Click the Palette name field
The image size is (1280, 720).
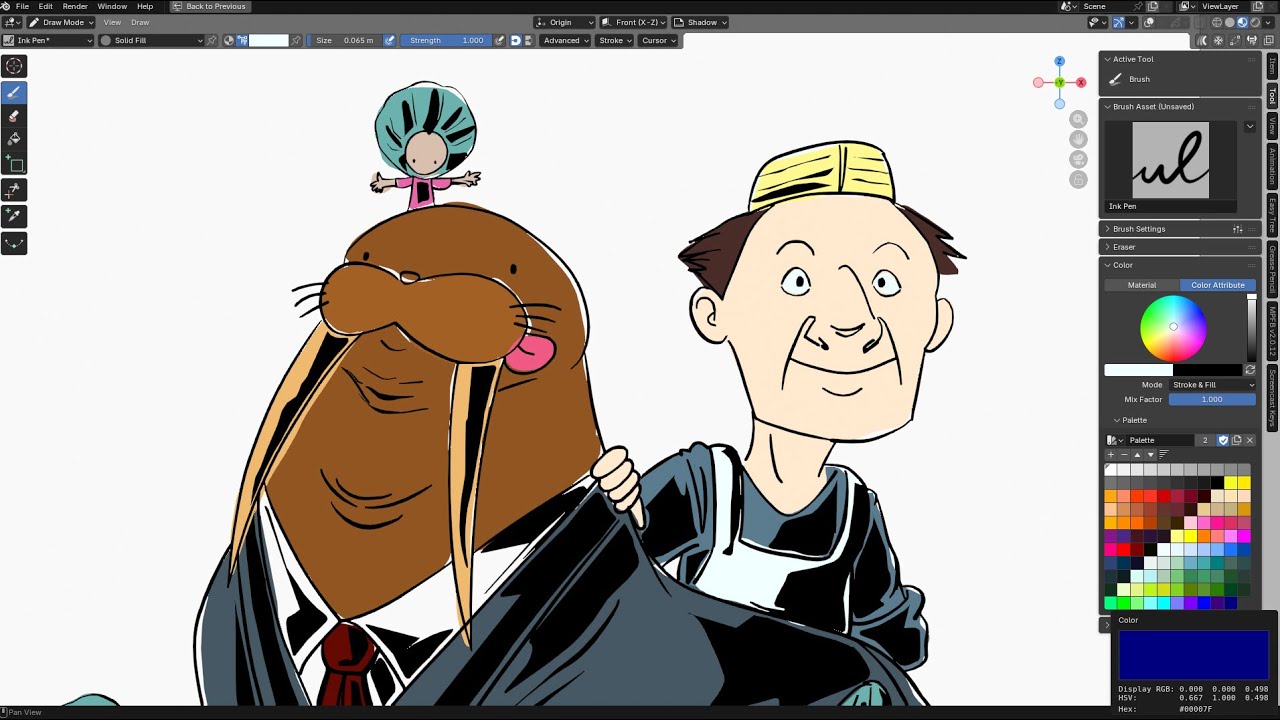[1162, 440]
